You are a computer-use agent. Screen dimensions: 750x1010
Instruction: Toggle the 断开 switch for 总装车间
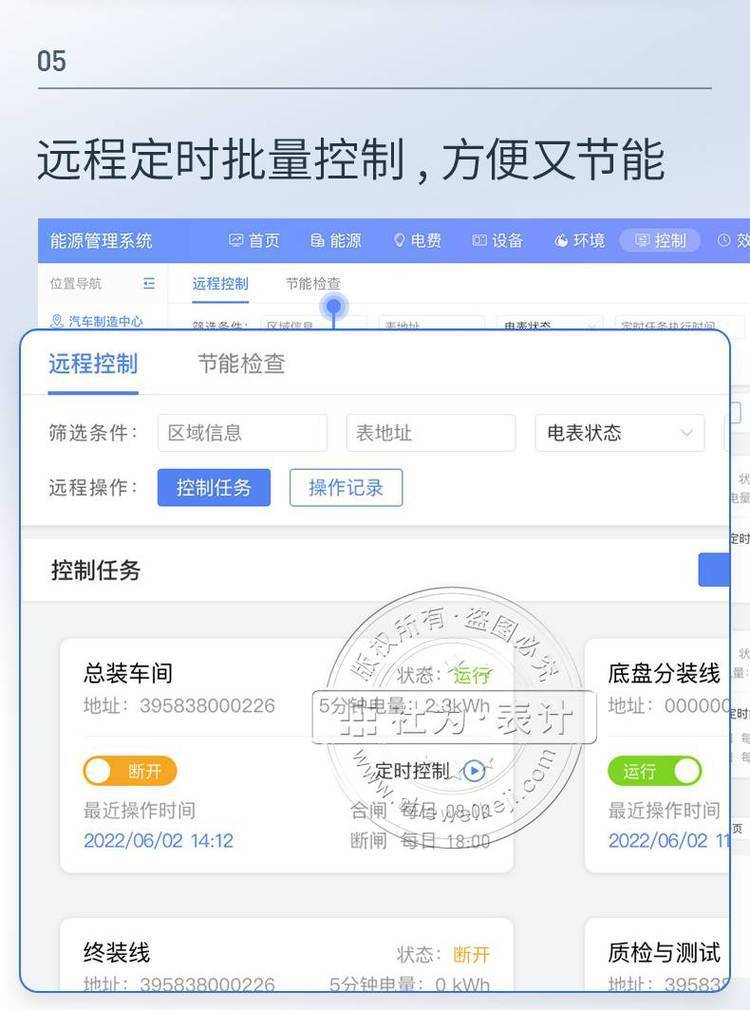tap(130, 771)
